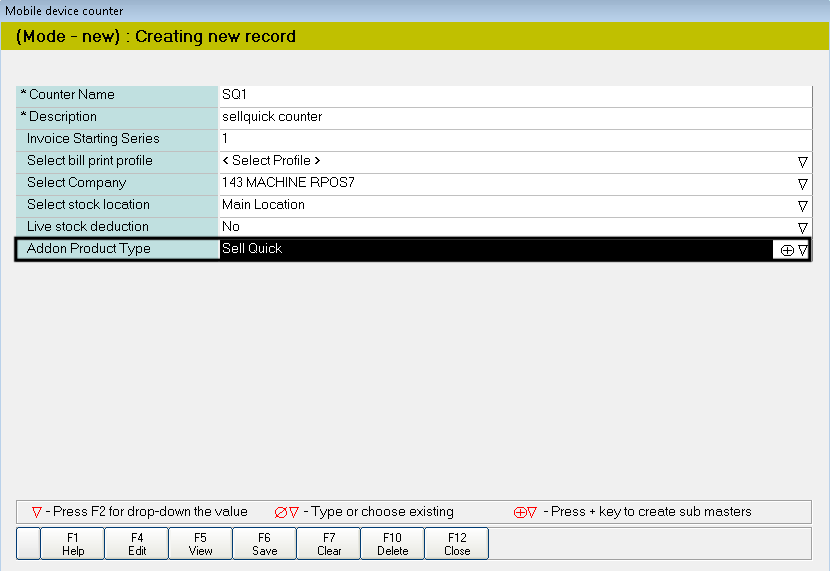Click the 'Select bill print profile' label
This screenshot has width=830, height=571.
point(89,161)
